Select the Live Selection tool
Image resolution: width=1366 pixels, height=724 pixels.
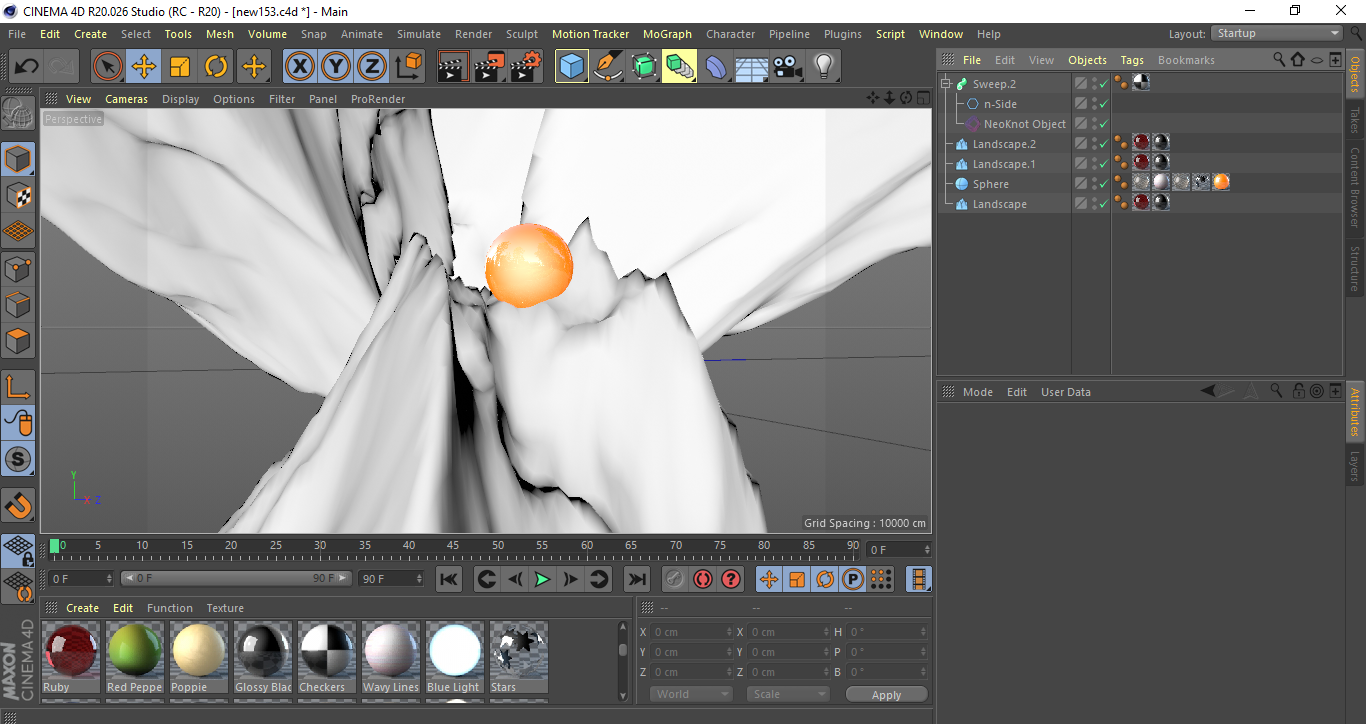[108, 67]
